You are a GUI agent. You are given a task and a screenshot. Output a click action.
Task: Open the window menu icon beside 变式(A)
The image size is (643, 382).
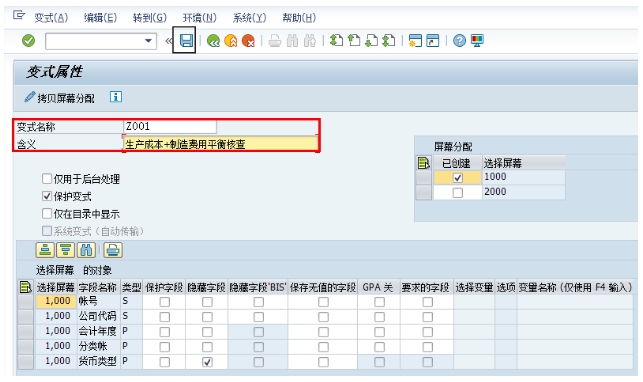pos(19,16)
